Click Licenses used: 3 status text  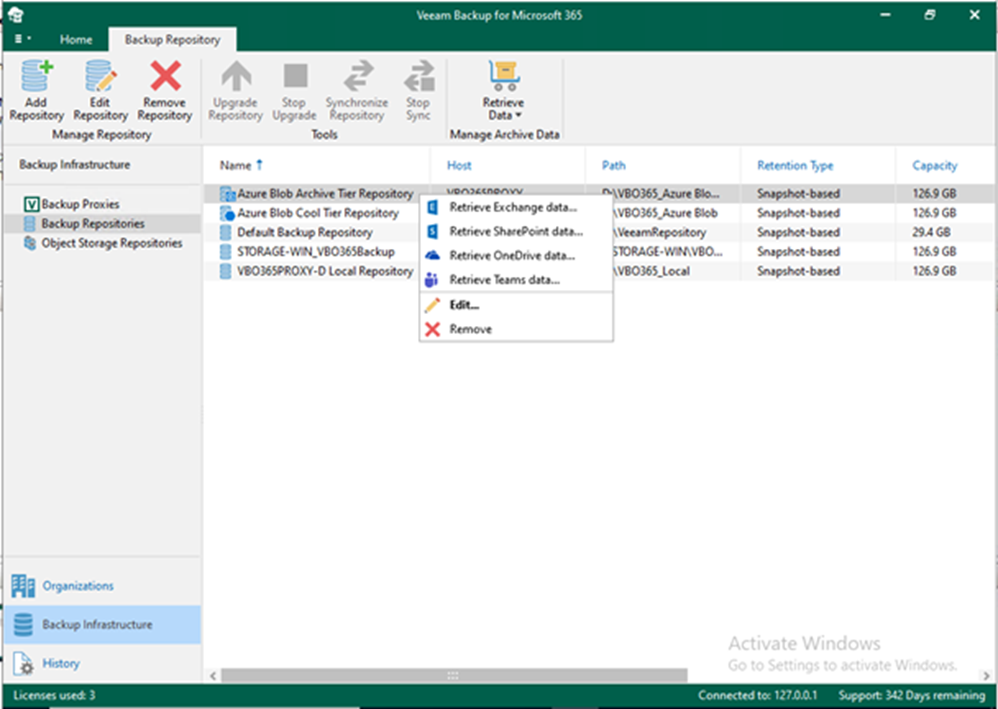pyautogui.click(x=54, y=695)
